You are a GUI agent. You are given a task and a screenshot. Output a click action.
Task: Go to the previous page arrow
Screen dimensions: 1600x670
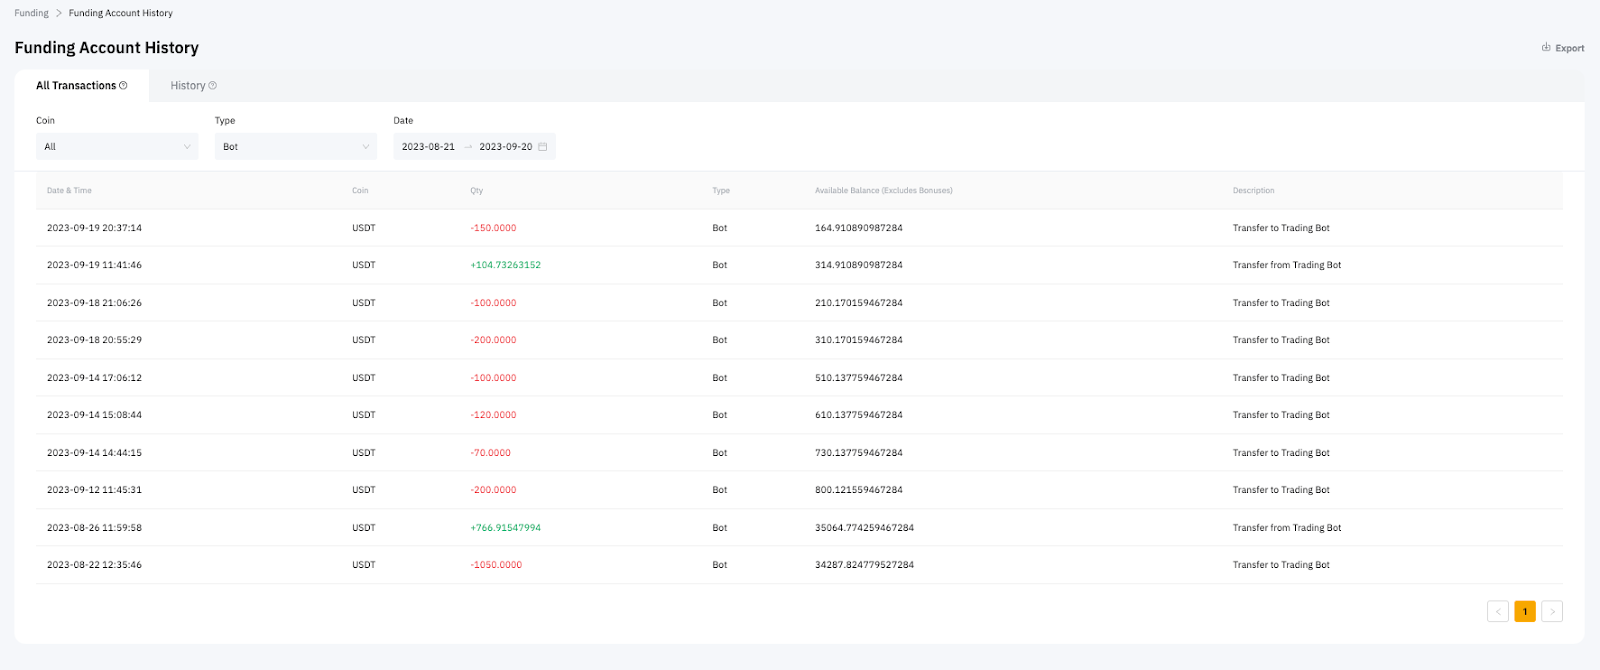[1497, 611]
